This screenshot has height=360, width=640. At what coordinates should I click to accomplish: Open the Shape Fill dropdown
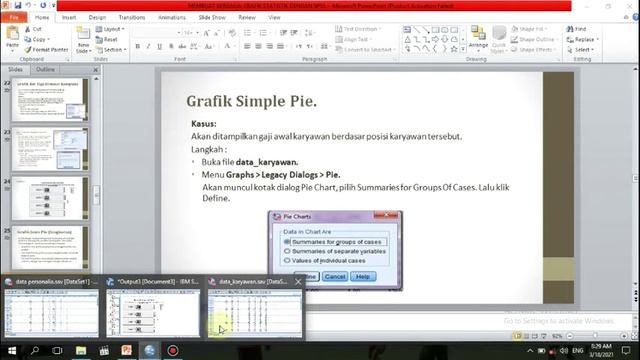(529, 29)
